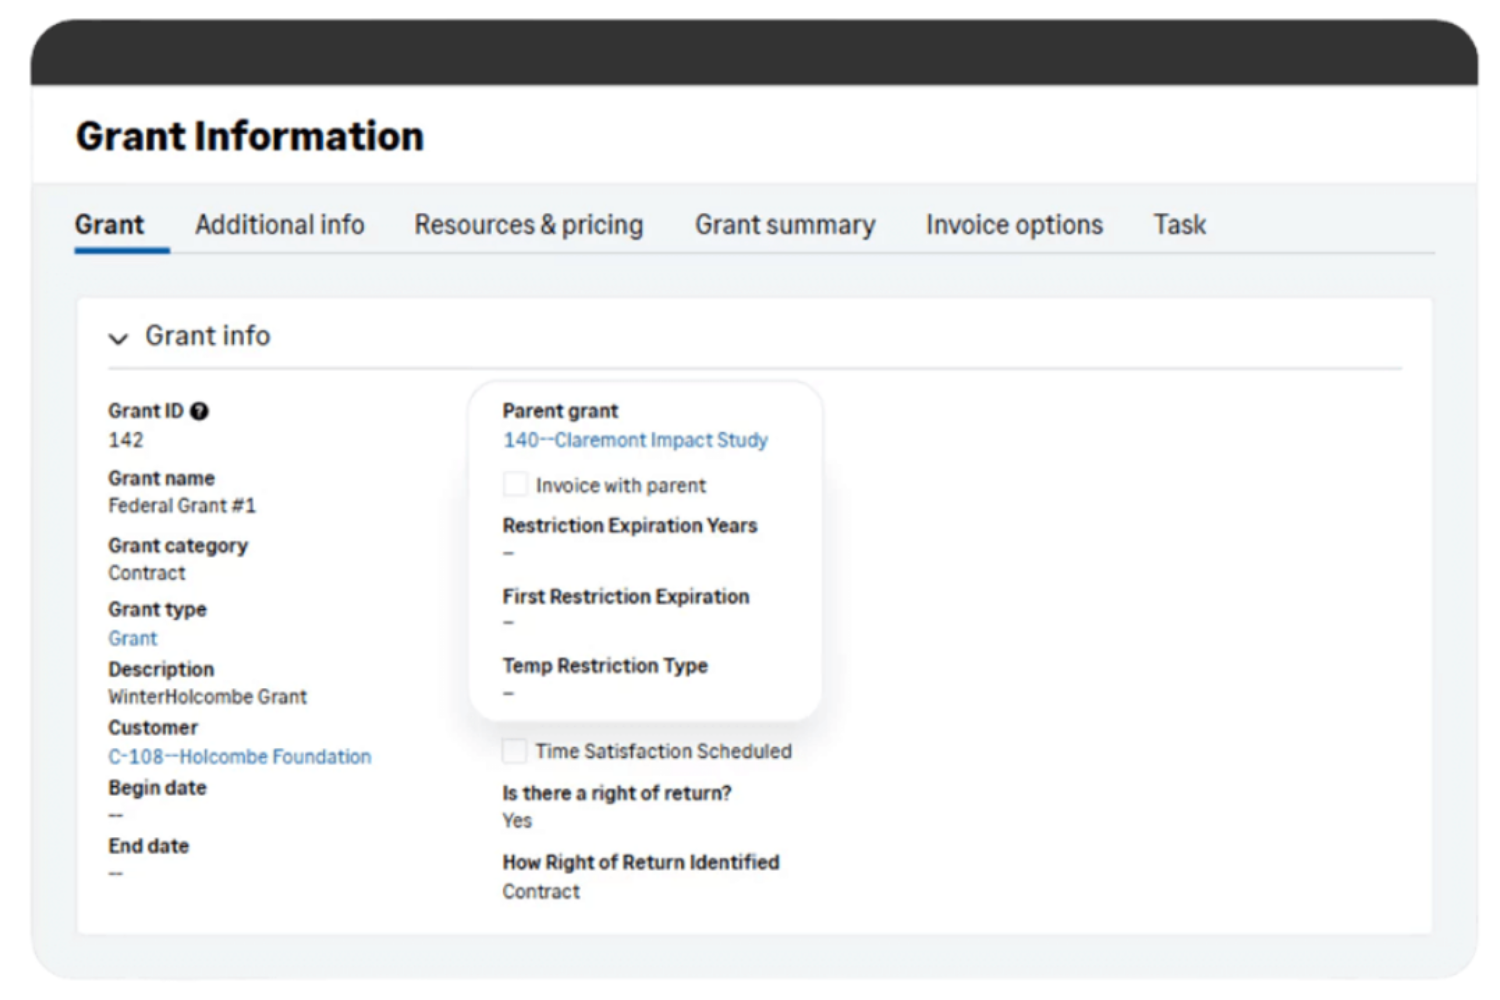Click the First Restriction Expiration value
Screen dimensions: 1500x1000
[508, 623]
